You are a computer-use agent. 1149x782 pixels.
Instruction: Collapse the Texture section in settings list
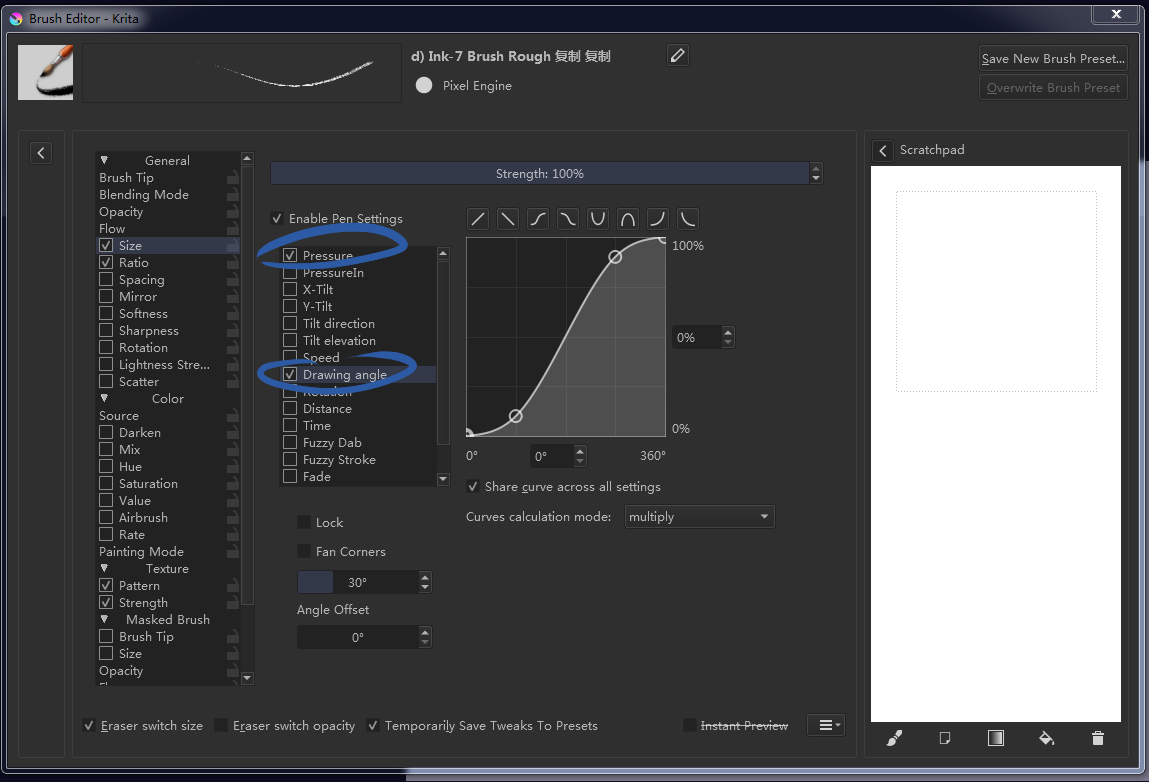[104, 569]
